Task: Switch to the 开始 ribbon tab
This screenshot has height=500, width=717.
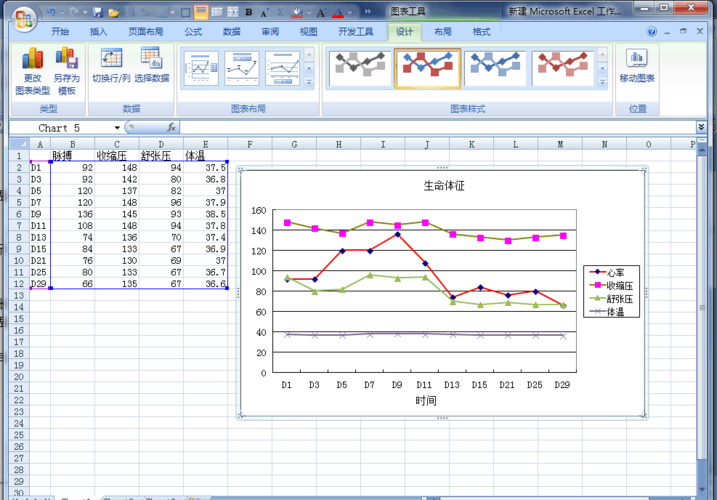Action: (x=60, y=32)
